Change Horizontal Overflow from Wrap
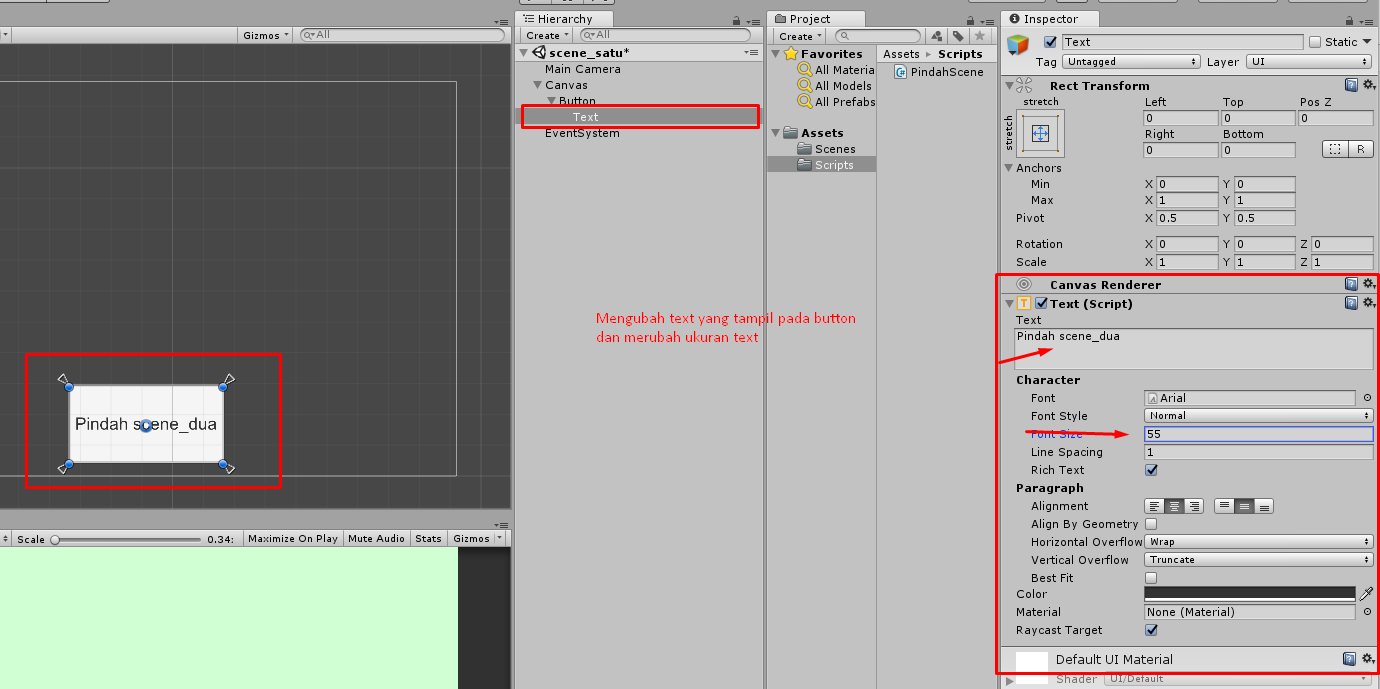The image size is (1380, 689). [1257, 542]
